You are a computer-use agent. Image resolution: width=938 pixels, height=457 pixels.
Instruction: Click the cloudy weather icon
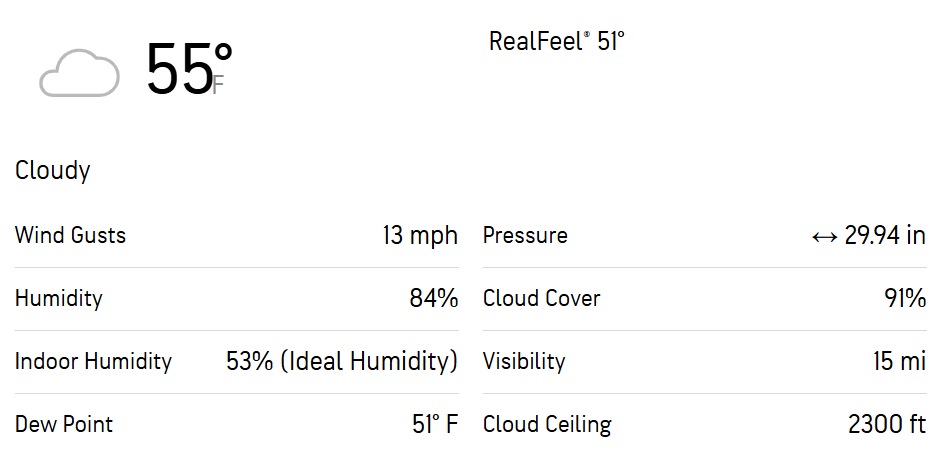pos(79,72)
